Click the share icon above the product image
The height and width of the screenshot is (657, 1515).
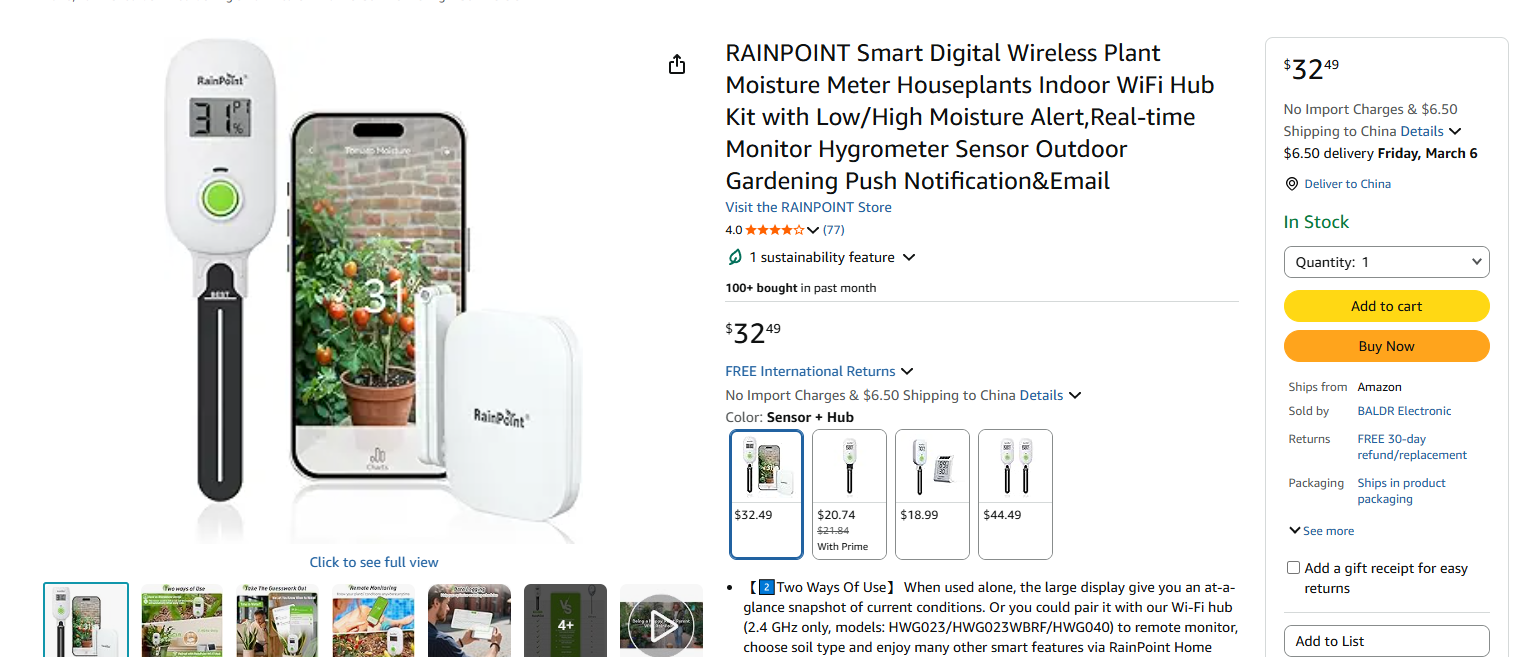point(677,65)
